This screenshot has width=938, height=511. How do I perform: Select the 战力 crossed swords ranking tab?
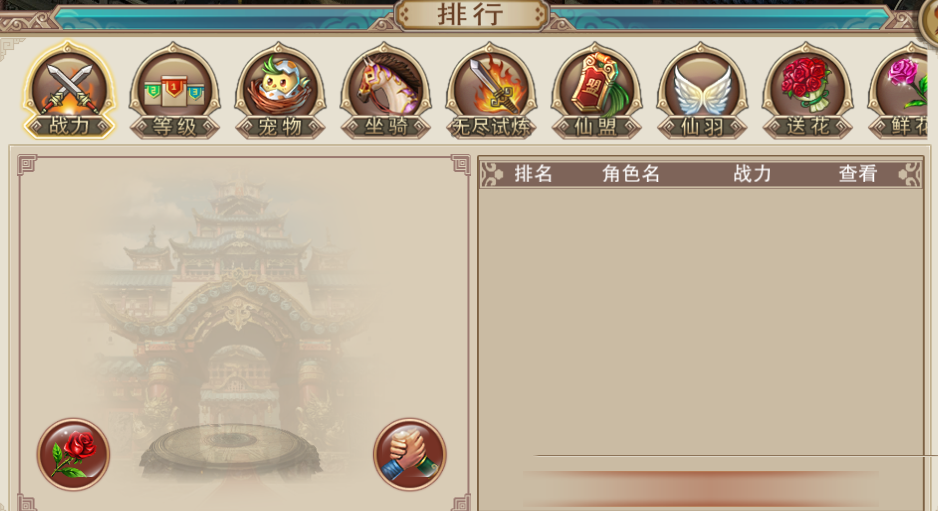pyautogui.click(x=69, y=90)
